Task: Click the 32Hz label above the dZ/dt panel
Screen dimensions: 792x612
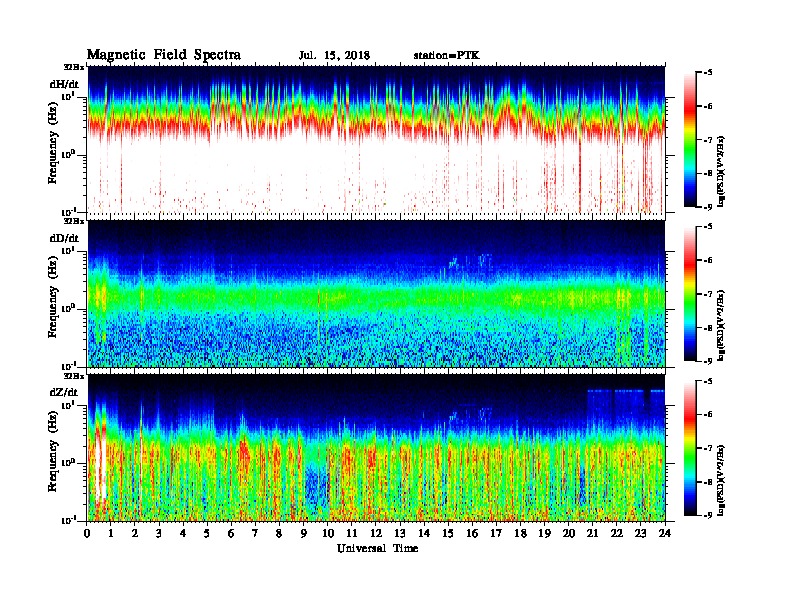Action: click(x=74, y=376)
